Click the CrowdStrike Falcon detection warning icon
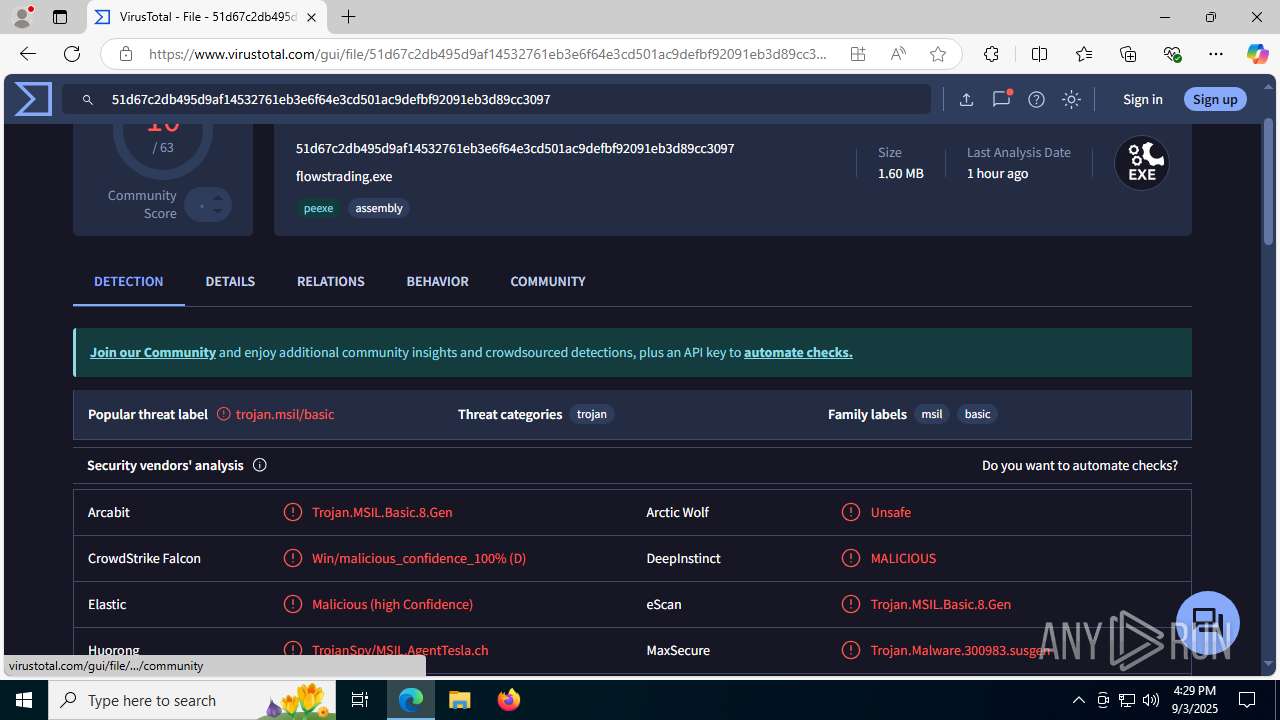The height and width of the screenshot is (720, 1280). [x=292, y=558]
